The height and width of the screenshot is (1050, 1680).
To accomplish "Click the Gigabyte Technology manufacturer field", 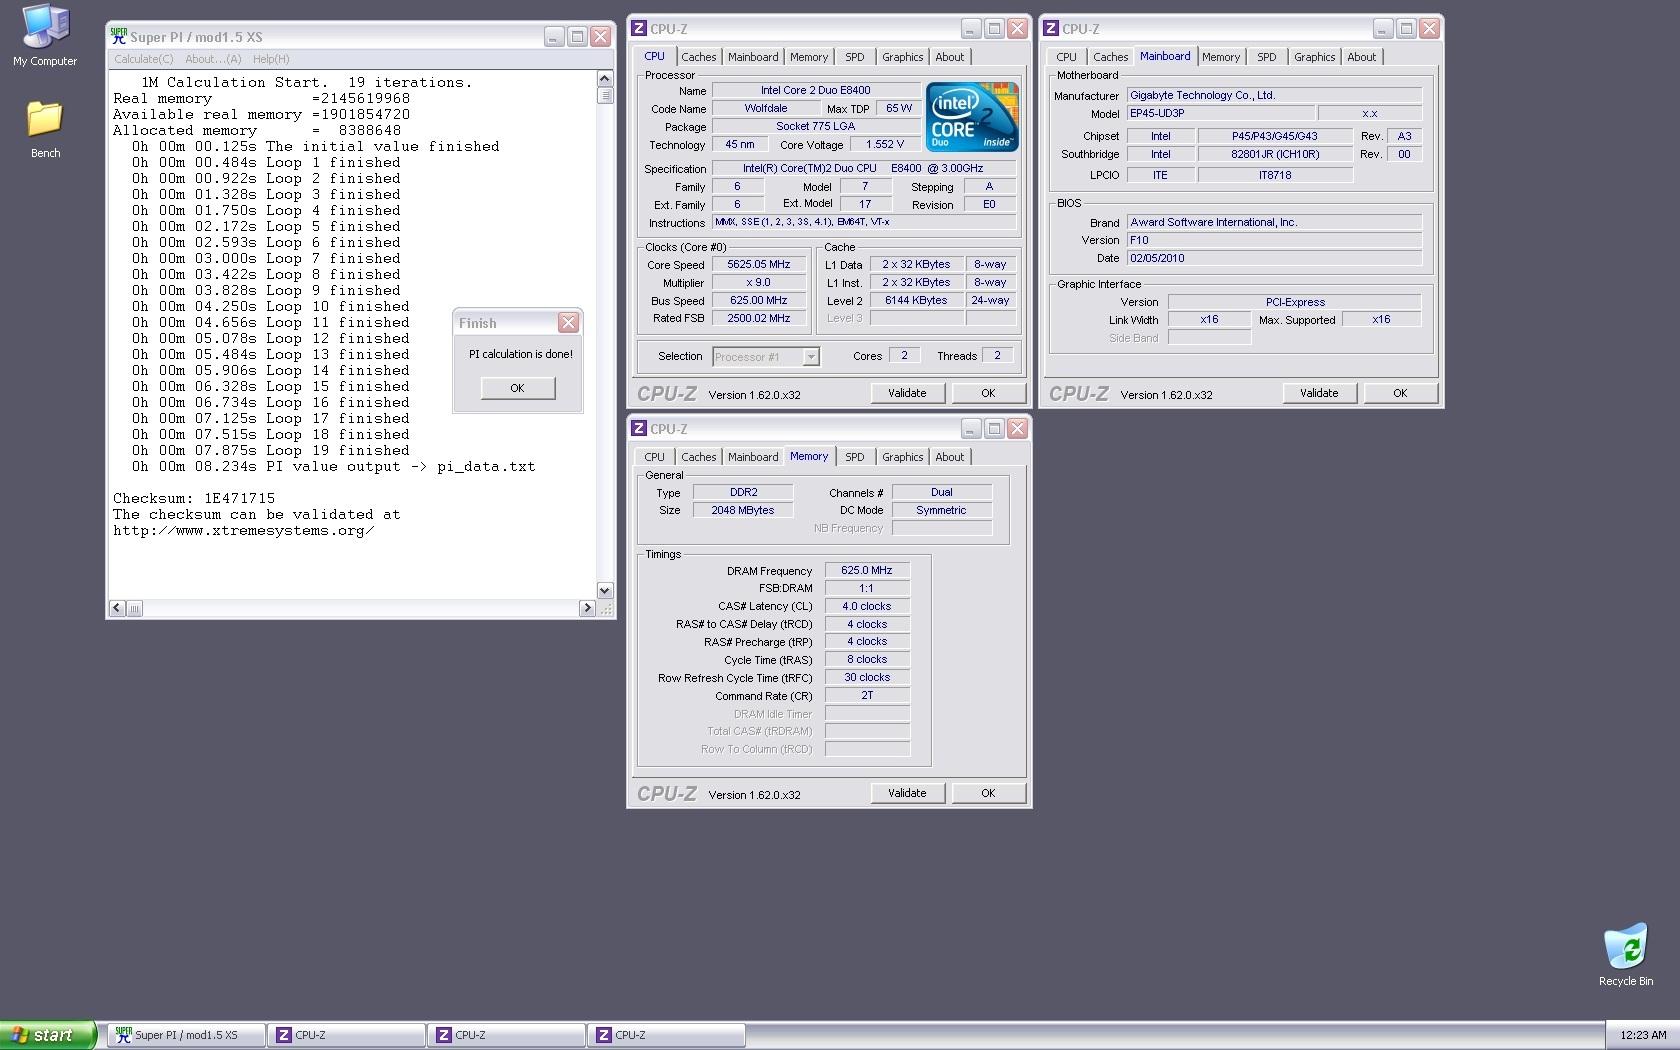I will click(1274, 95).
